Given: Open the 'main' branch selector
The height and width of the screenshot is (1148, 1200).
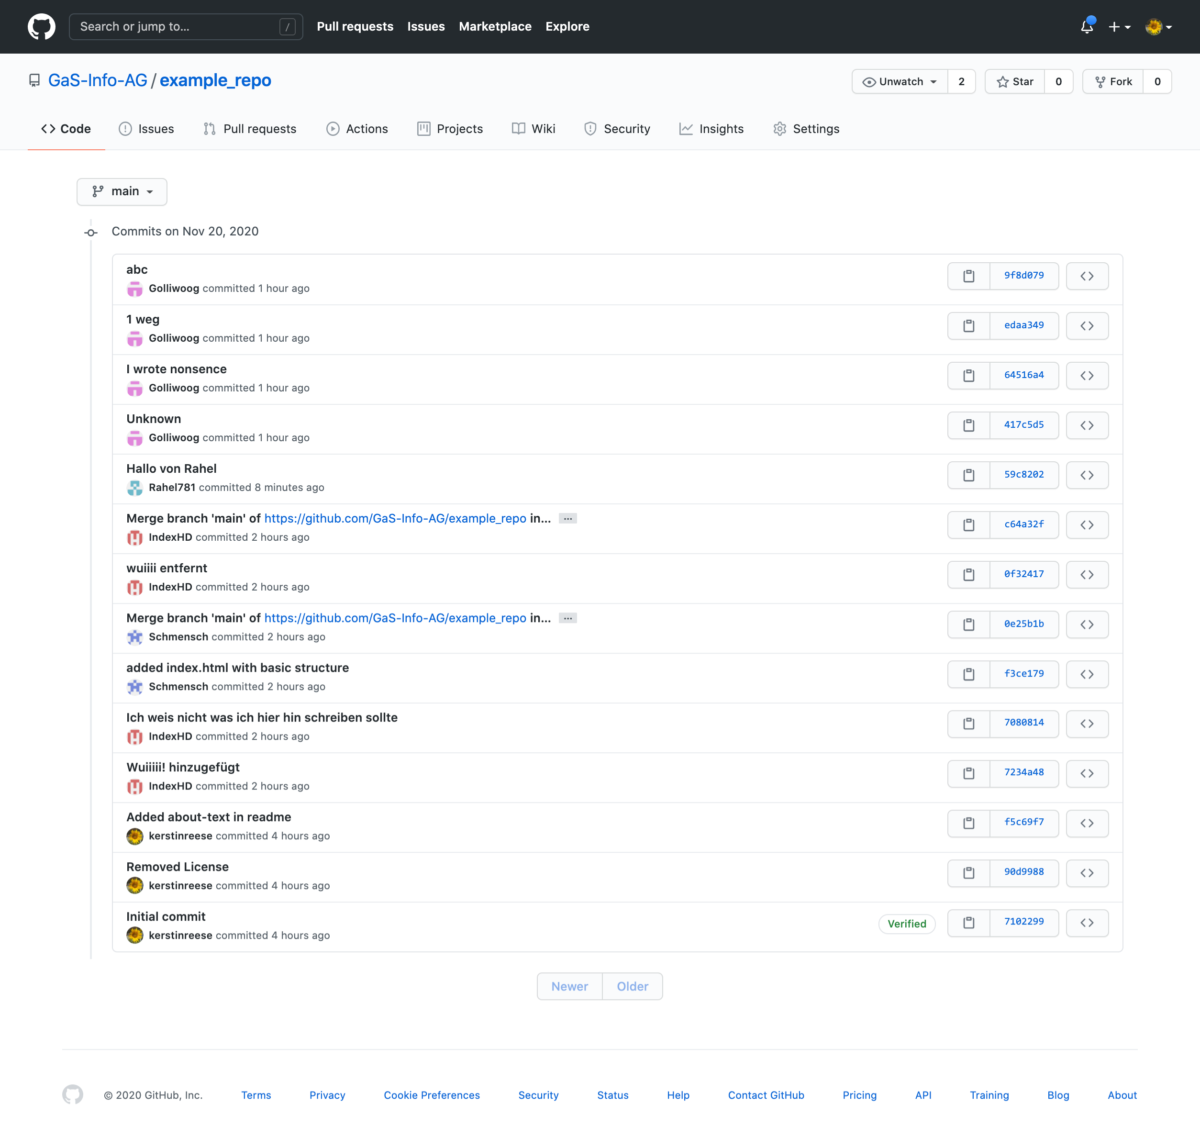Looking at the screenshot, I should click(x=121, y=191).
